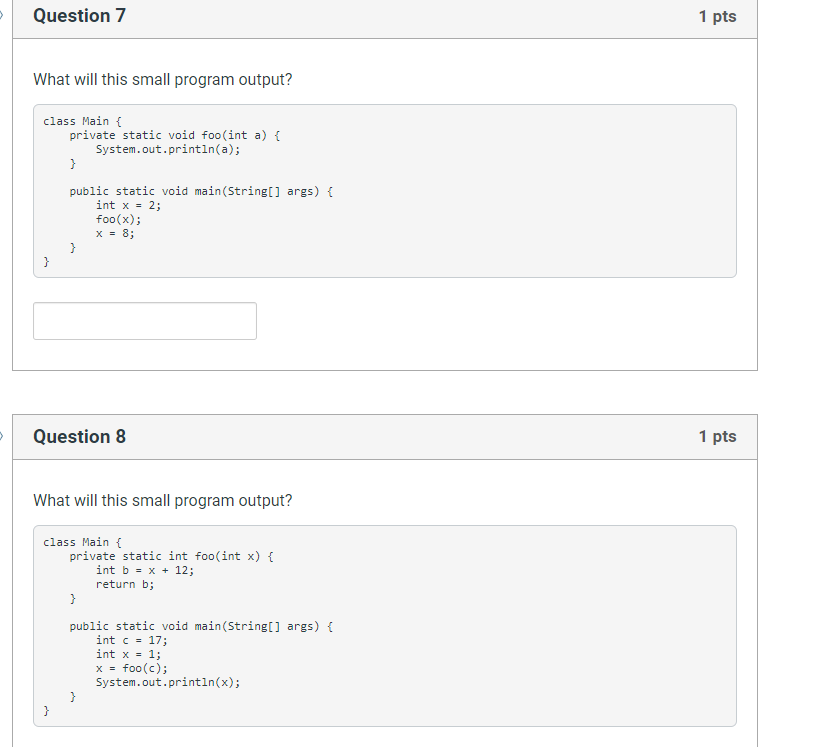818x747 pixels.
Task: Click the foo(x) call line in Question 7
Action: (118, 219)
